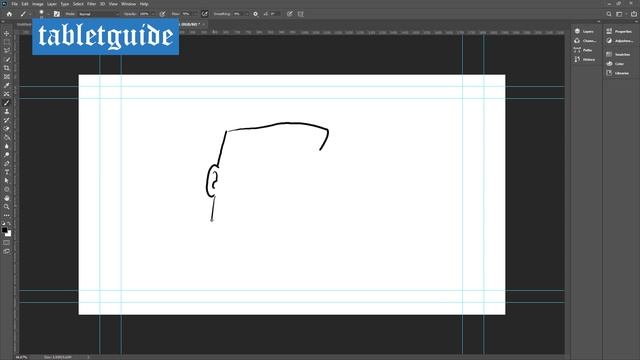Select the Path Selection tool

tap(7, 180)
